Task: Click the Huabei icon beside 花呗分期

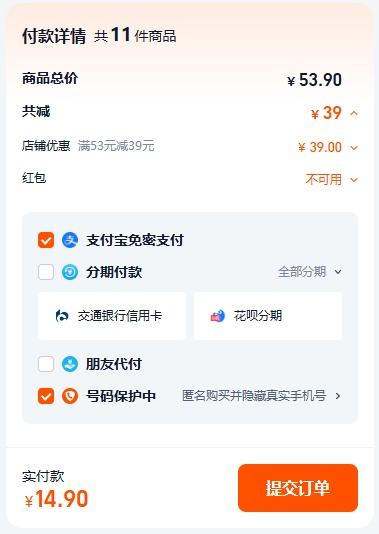Action: [x=218, y=316]
